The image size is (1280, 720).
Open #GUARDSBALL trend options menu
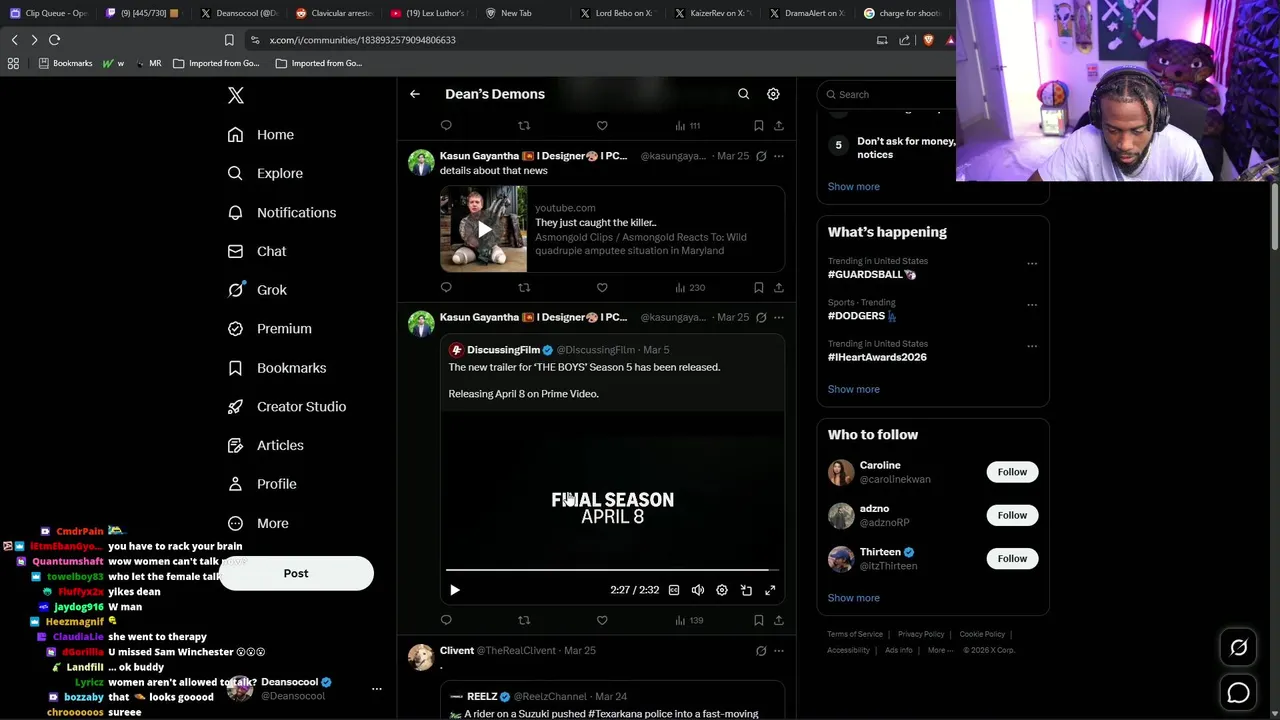pos(1032,264)
